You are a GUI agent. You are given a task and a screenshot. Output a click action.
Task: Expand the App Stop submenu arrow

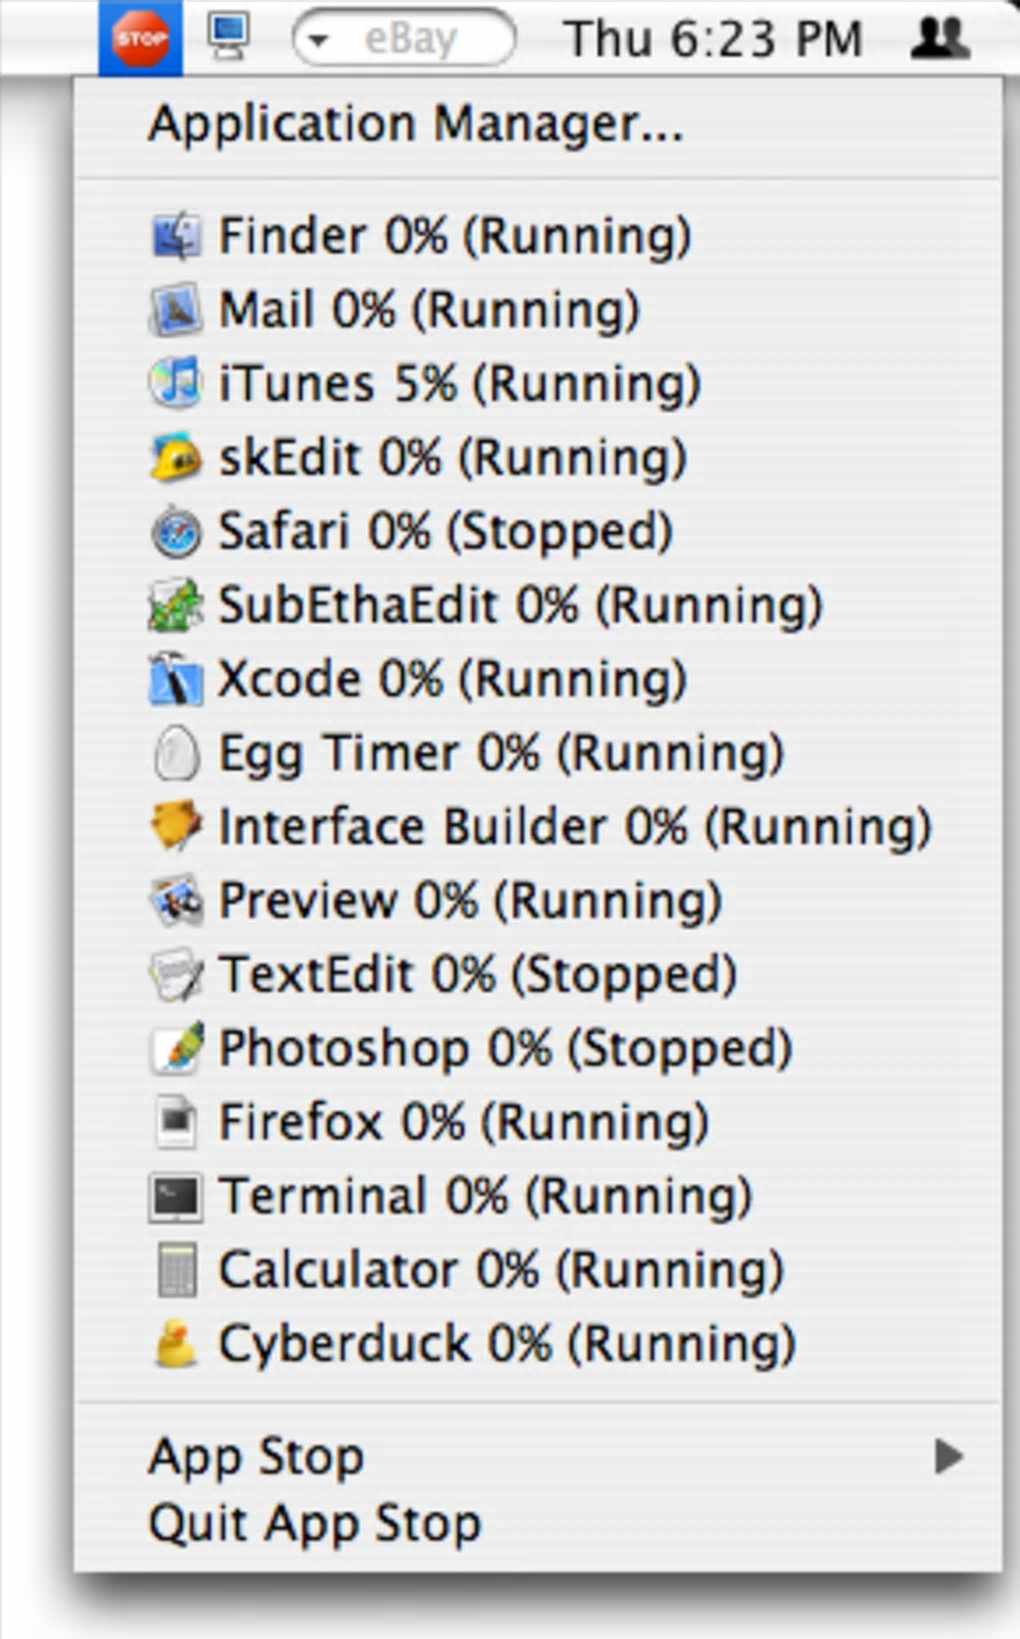948,1457
